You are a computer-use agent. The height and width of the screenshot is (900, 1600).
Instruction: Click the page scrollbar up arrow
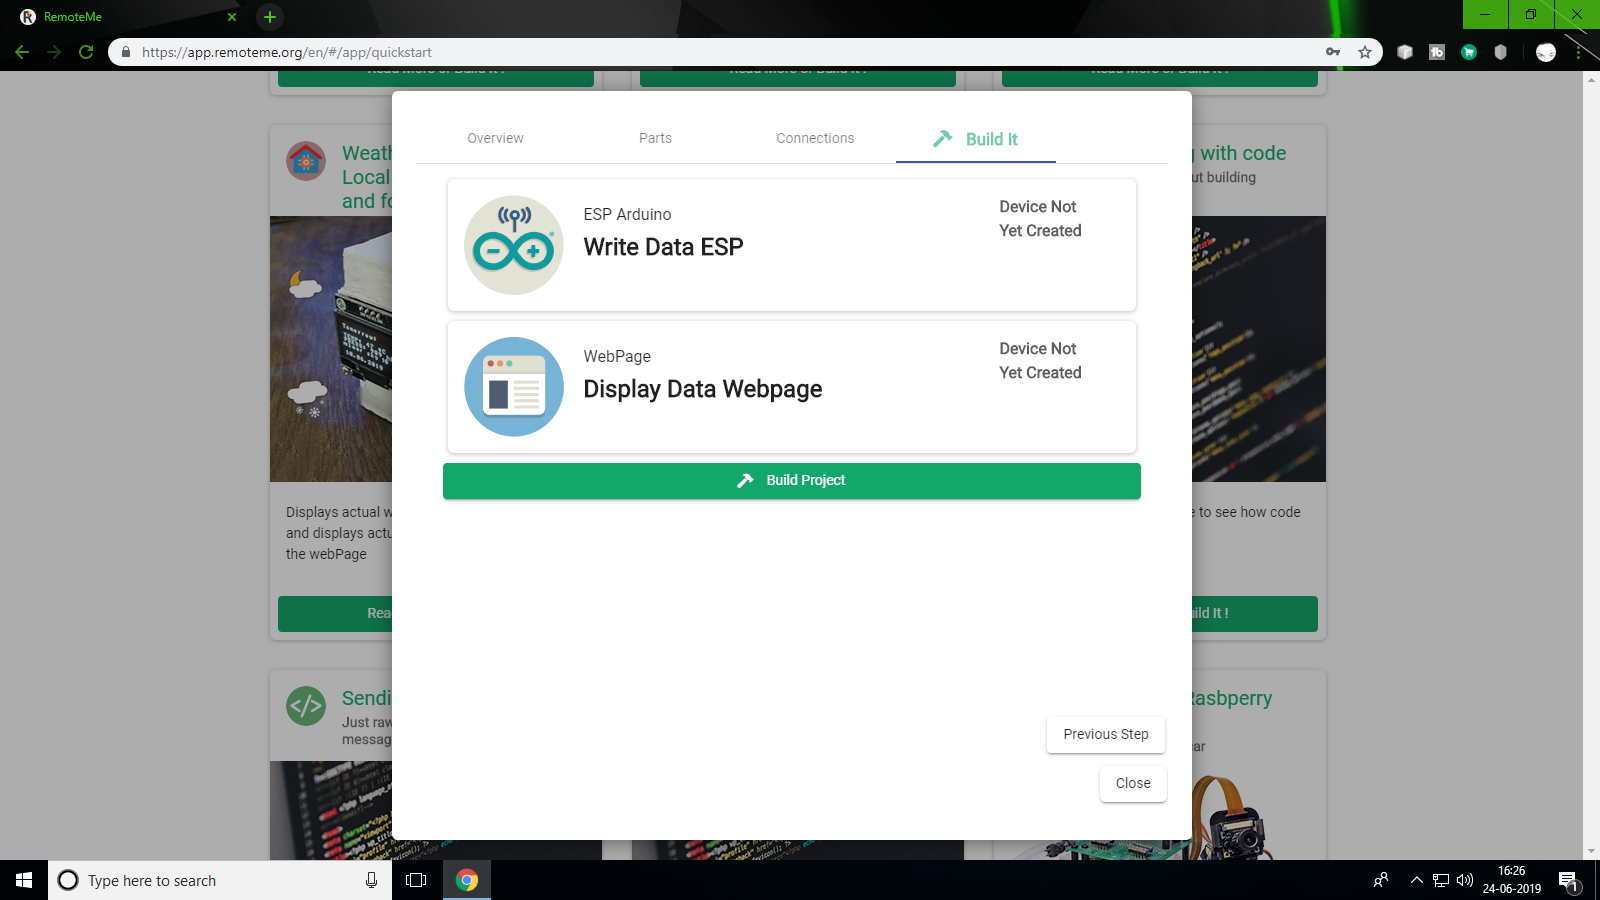coord(1591,79)
